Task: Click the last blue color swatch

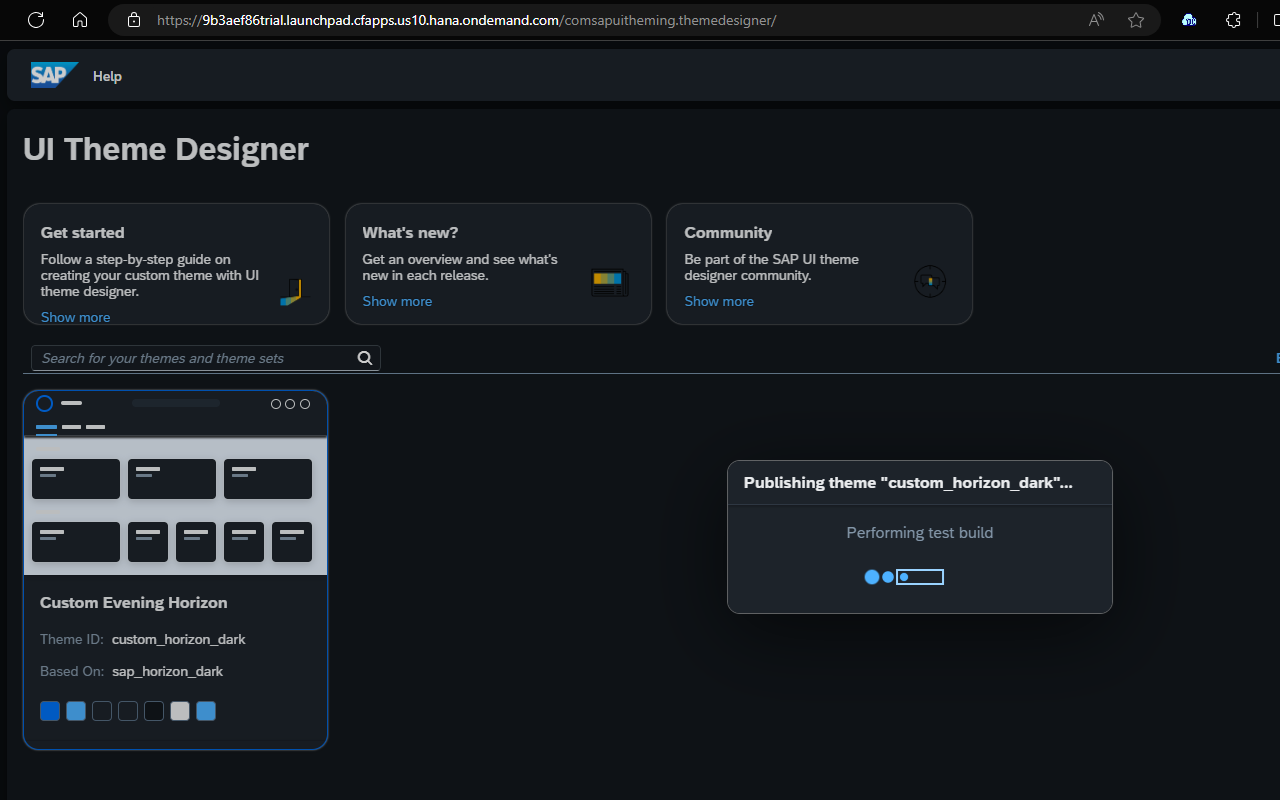Action: pyautogui.click(x=206, y=711)
